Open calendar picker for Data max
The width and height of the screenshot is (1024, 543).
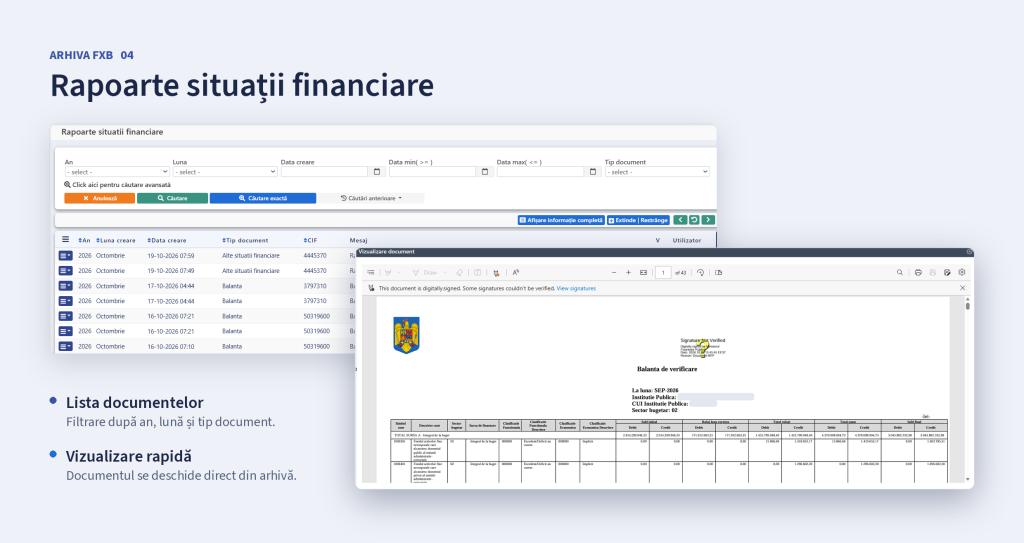(x=593, y=172)
